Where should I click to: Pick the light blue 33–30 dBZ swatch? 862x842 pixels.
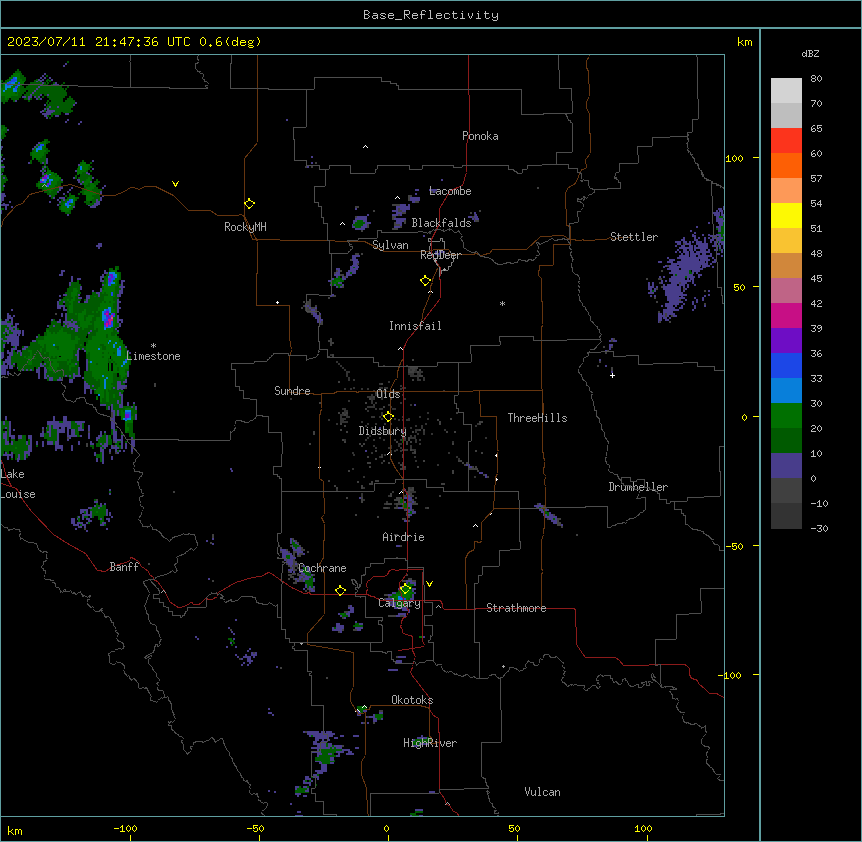coord(786,390)
